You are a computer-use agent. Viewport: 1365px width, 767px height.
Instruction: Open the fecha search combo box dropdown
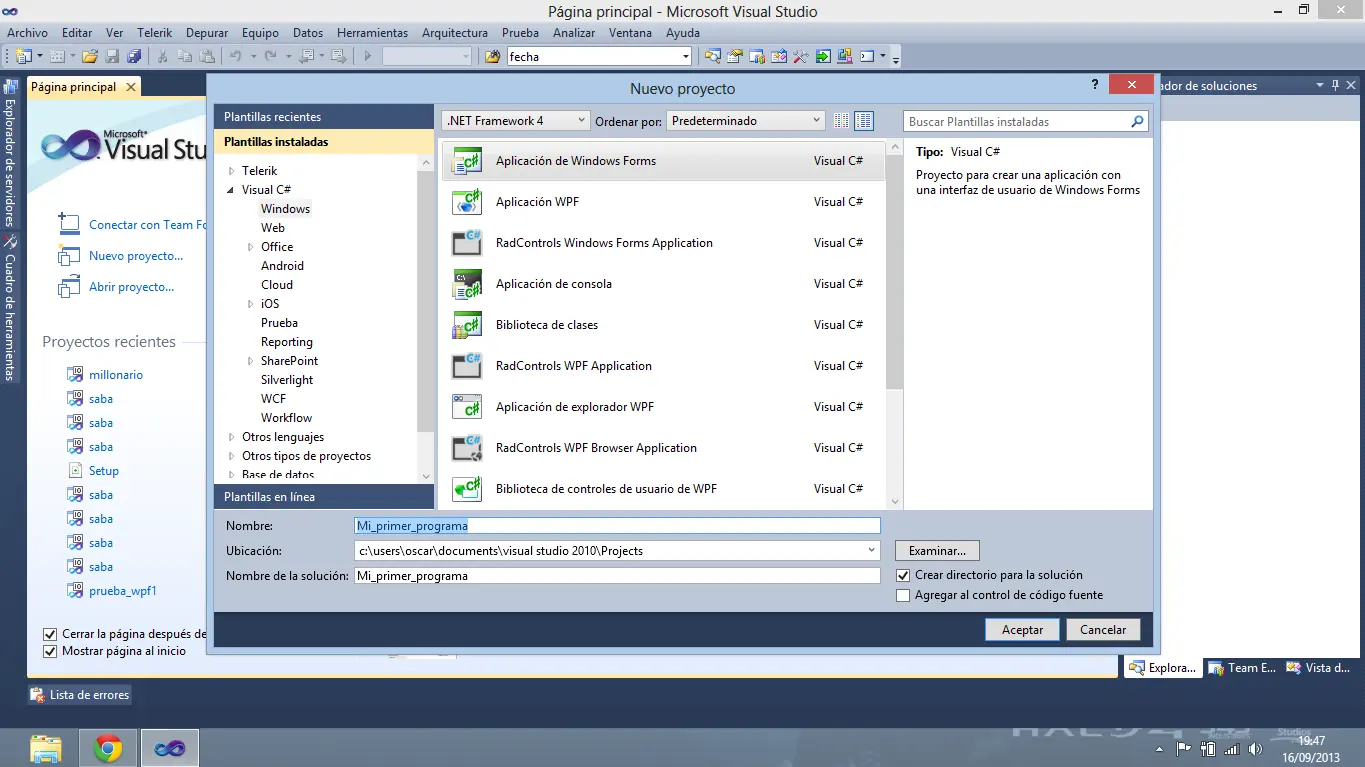[x=685, y=57]
